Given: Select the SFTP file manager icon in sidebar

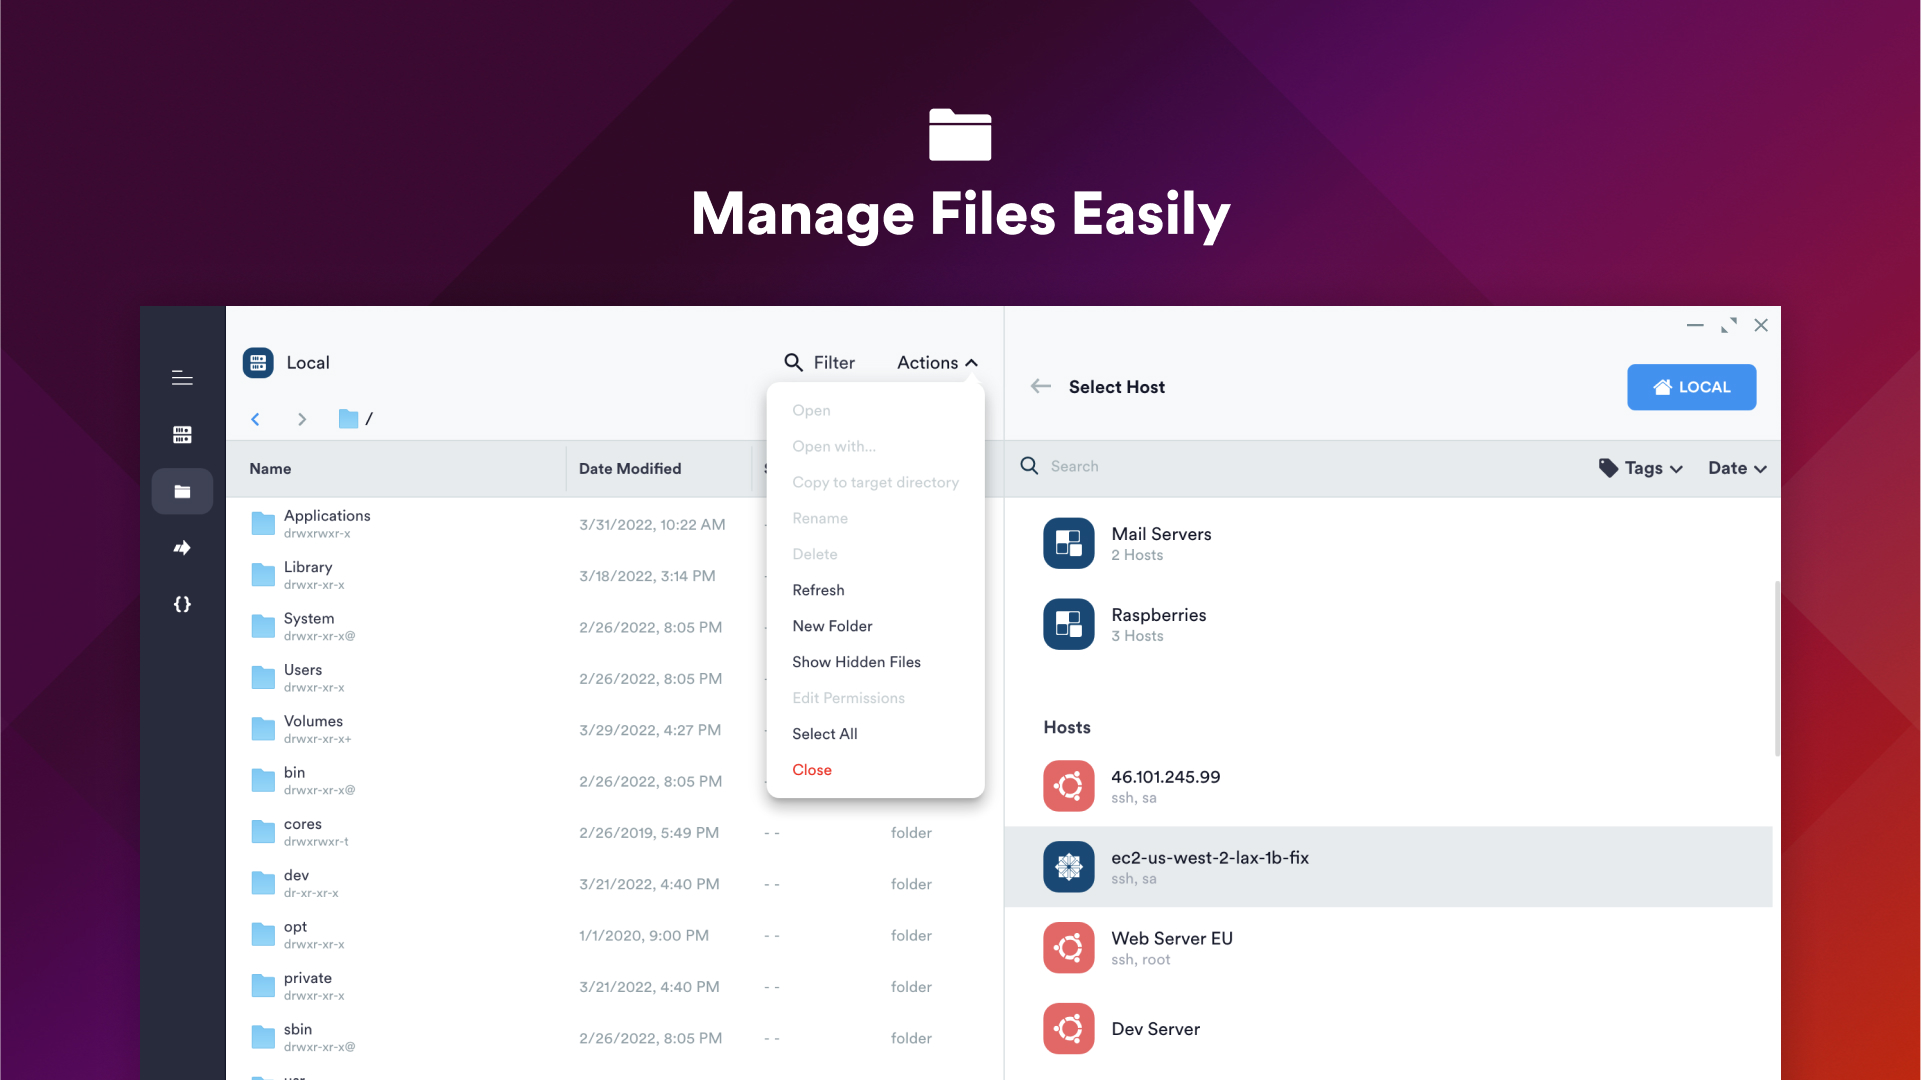Looking at the screenshot, I should point(182,491).
